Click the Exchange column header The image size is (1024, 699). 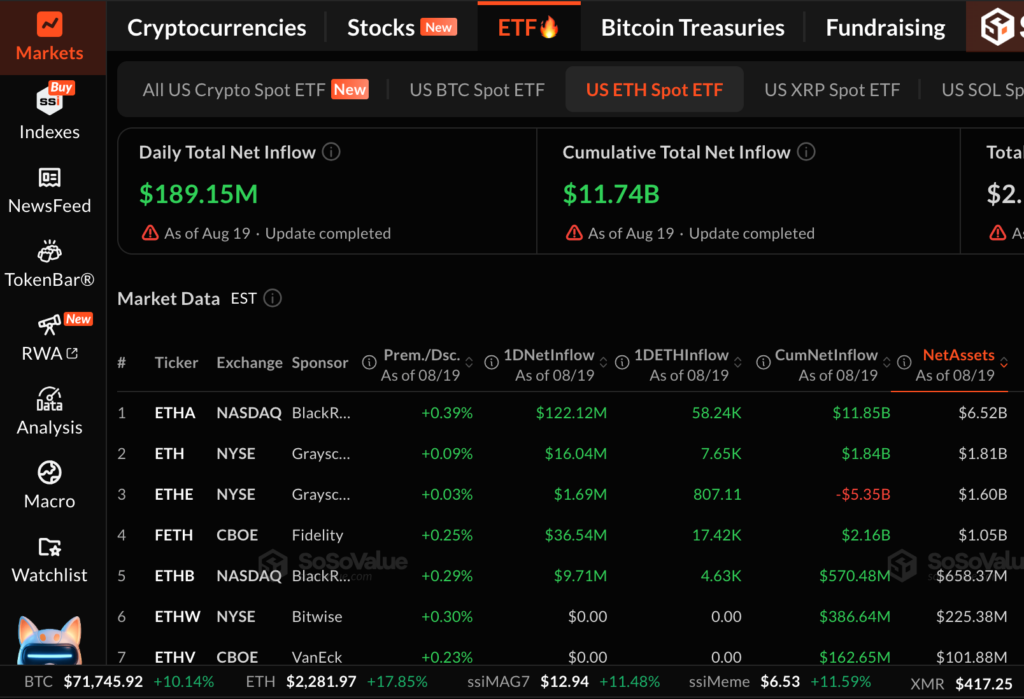(x=249, y=363)
